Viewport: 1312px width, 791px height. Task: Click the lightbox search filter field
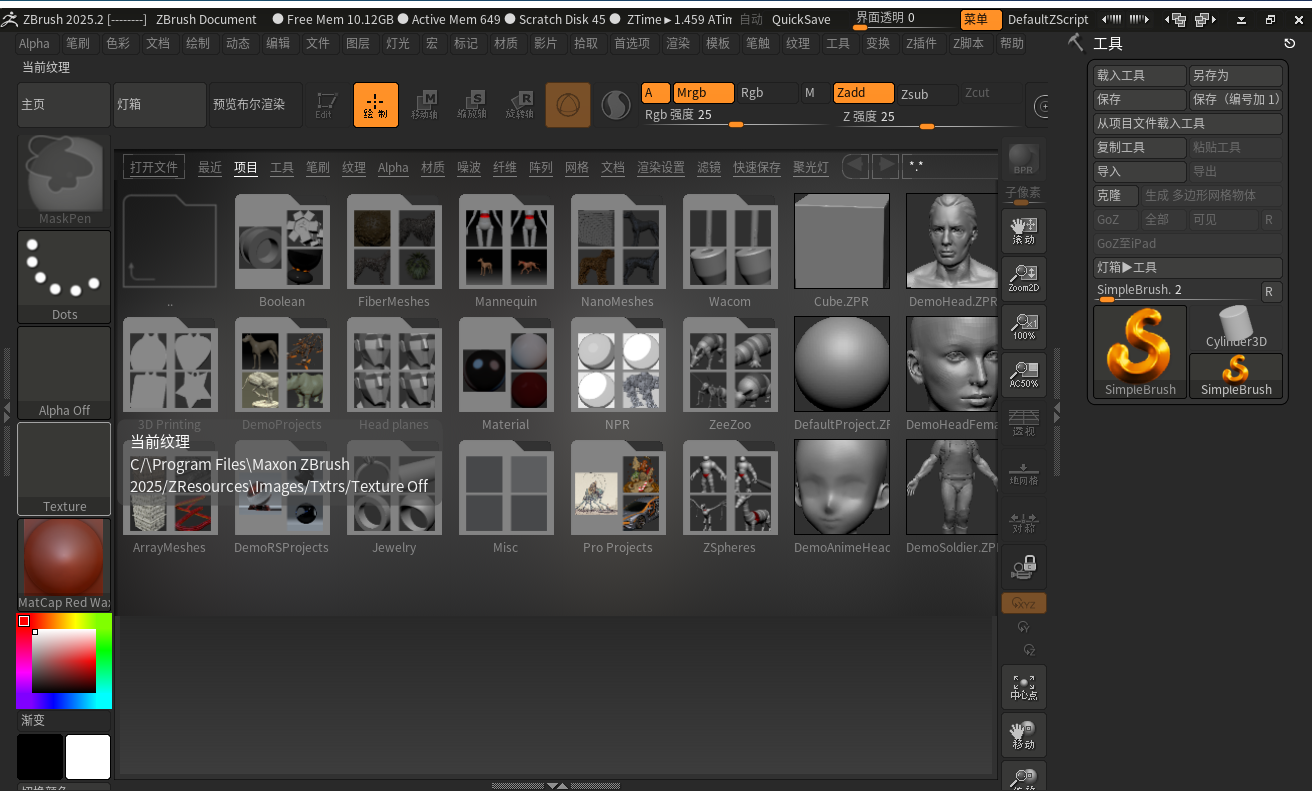950,166
